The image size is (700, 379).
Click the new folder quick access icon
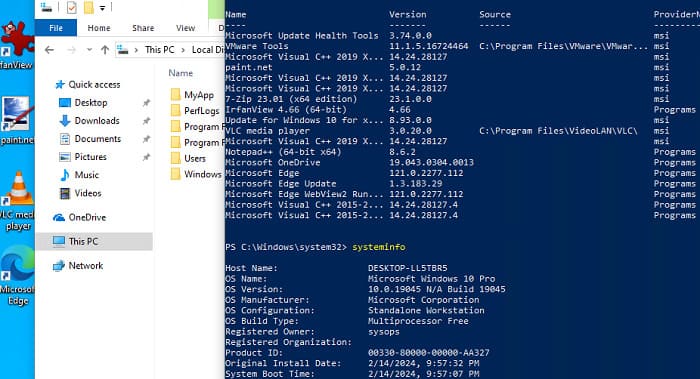tap(88, 8)
